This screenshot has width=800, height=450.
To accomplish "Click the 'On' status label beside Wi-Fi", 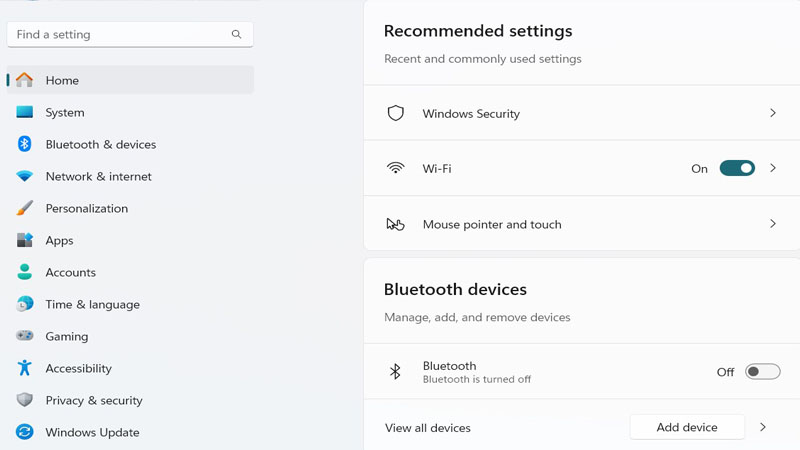I will 699,169.
